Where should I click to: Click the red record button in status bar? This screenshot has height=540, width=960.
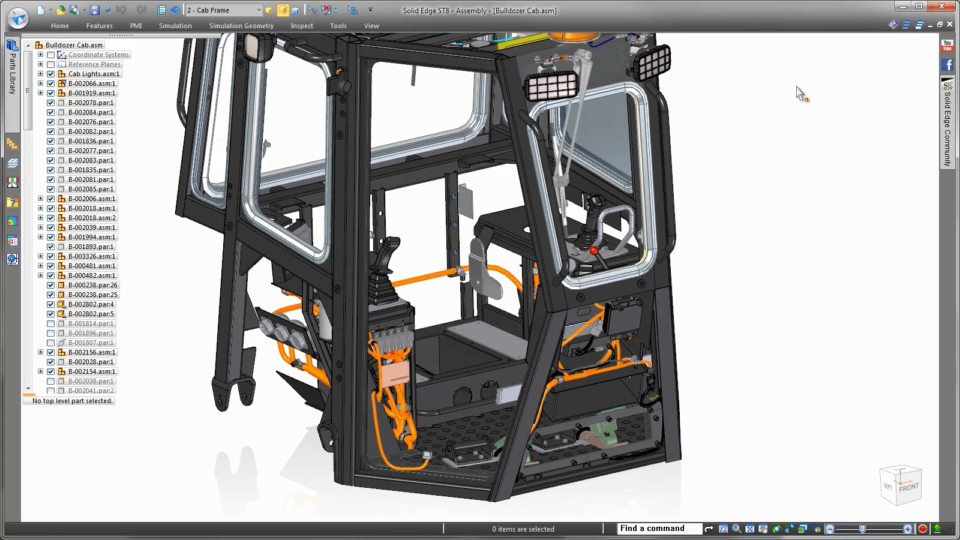click(x=923, y=529)
